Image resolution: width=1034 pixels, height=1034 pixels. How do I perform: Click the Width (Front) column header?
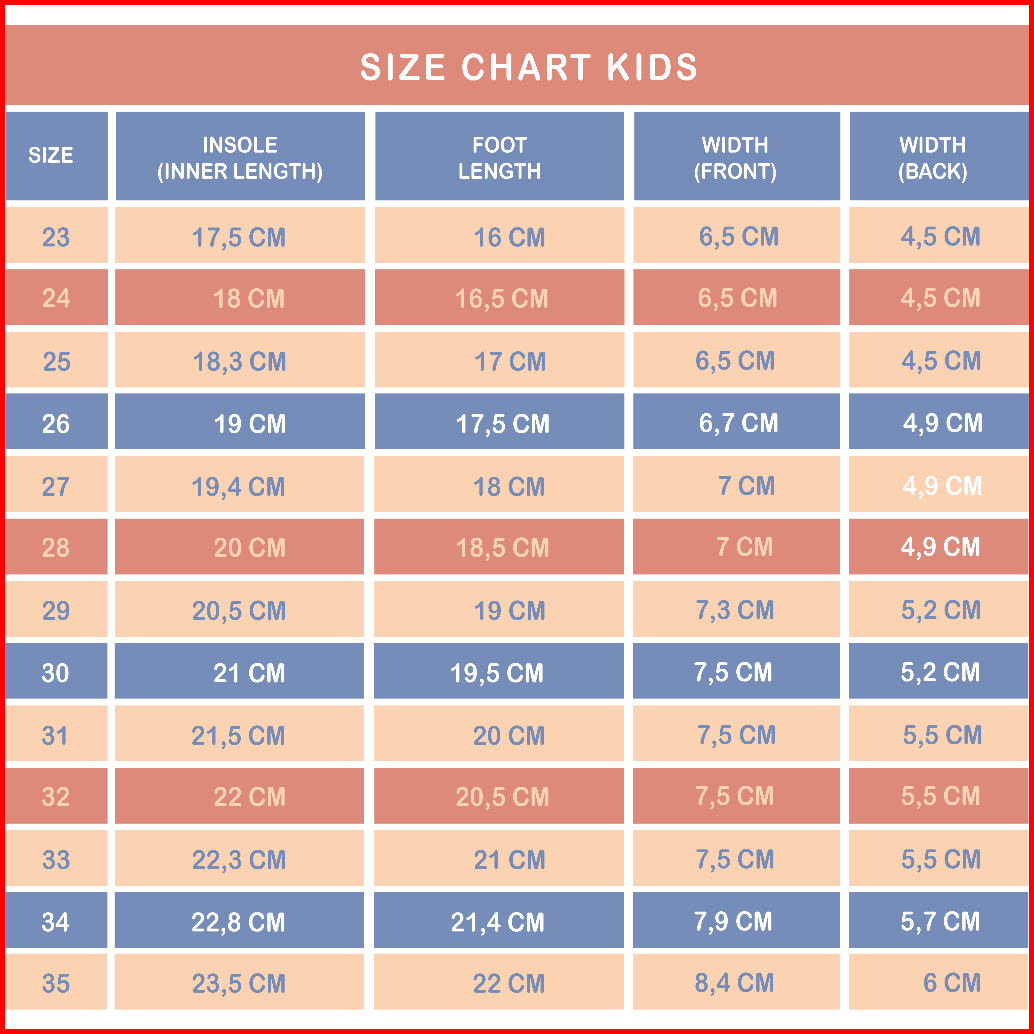(x=736, y=158)
